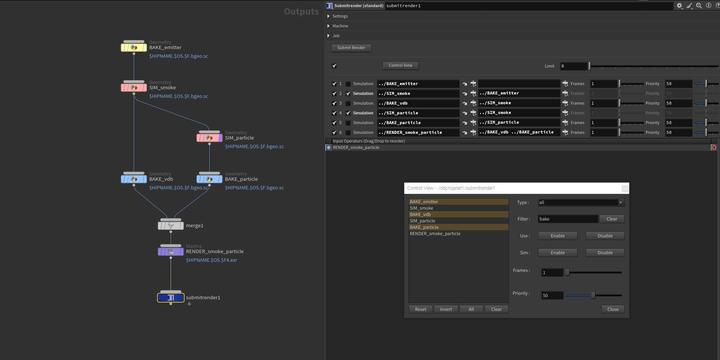Screen dimensions: 720x360
Task: Click the info icon in parameter header
Action: tap(708, 6)
